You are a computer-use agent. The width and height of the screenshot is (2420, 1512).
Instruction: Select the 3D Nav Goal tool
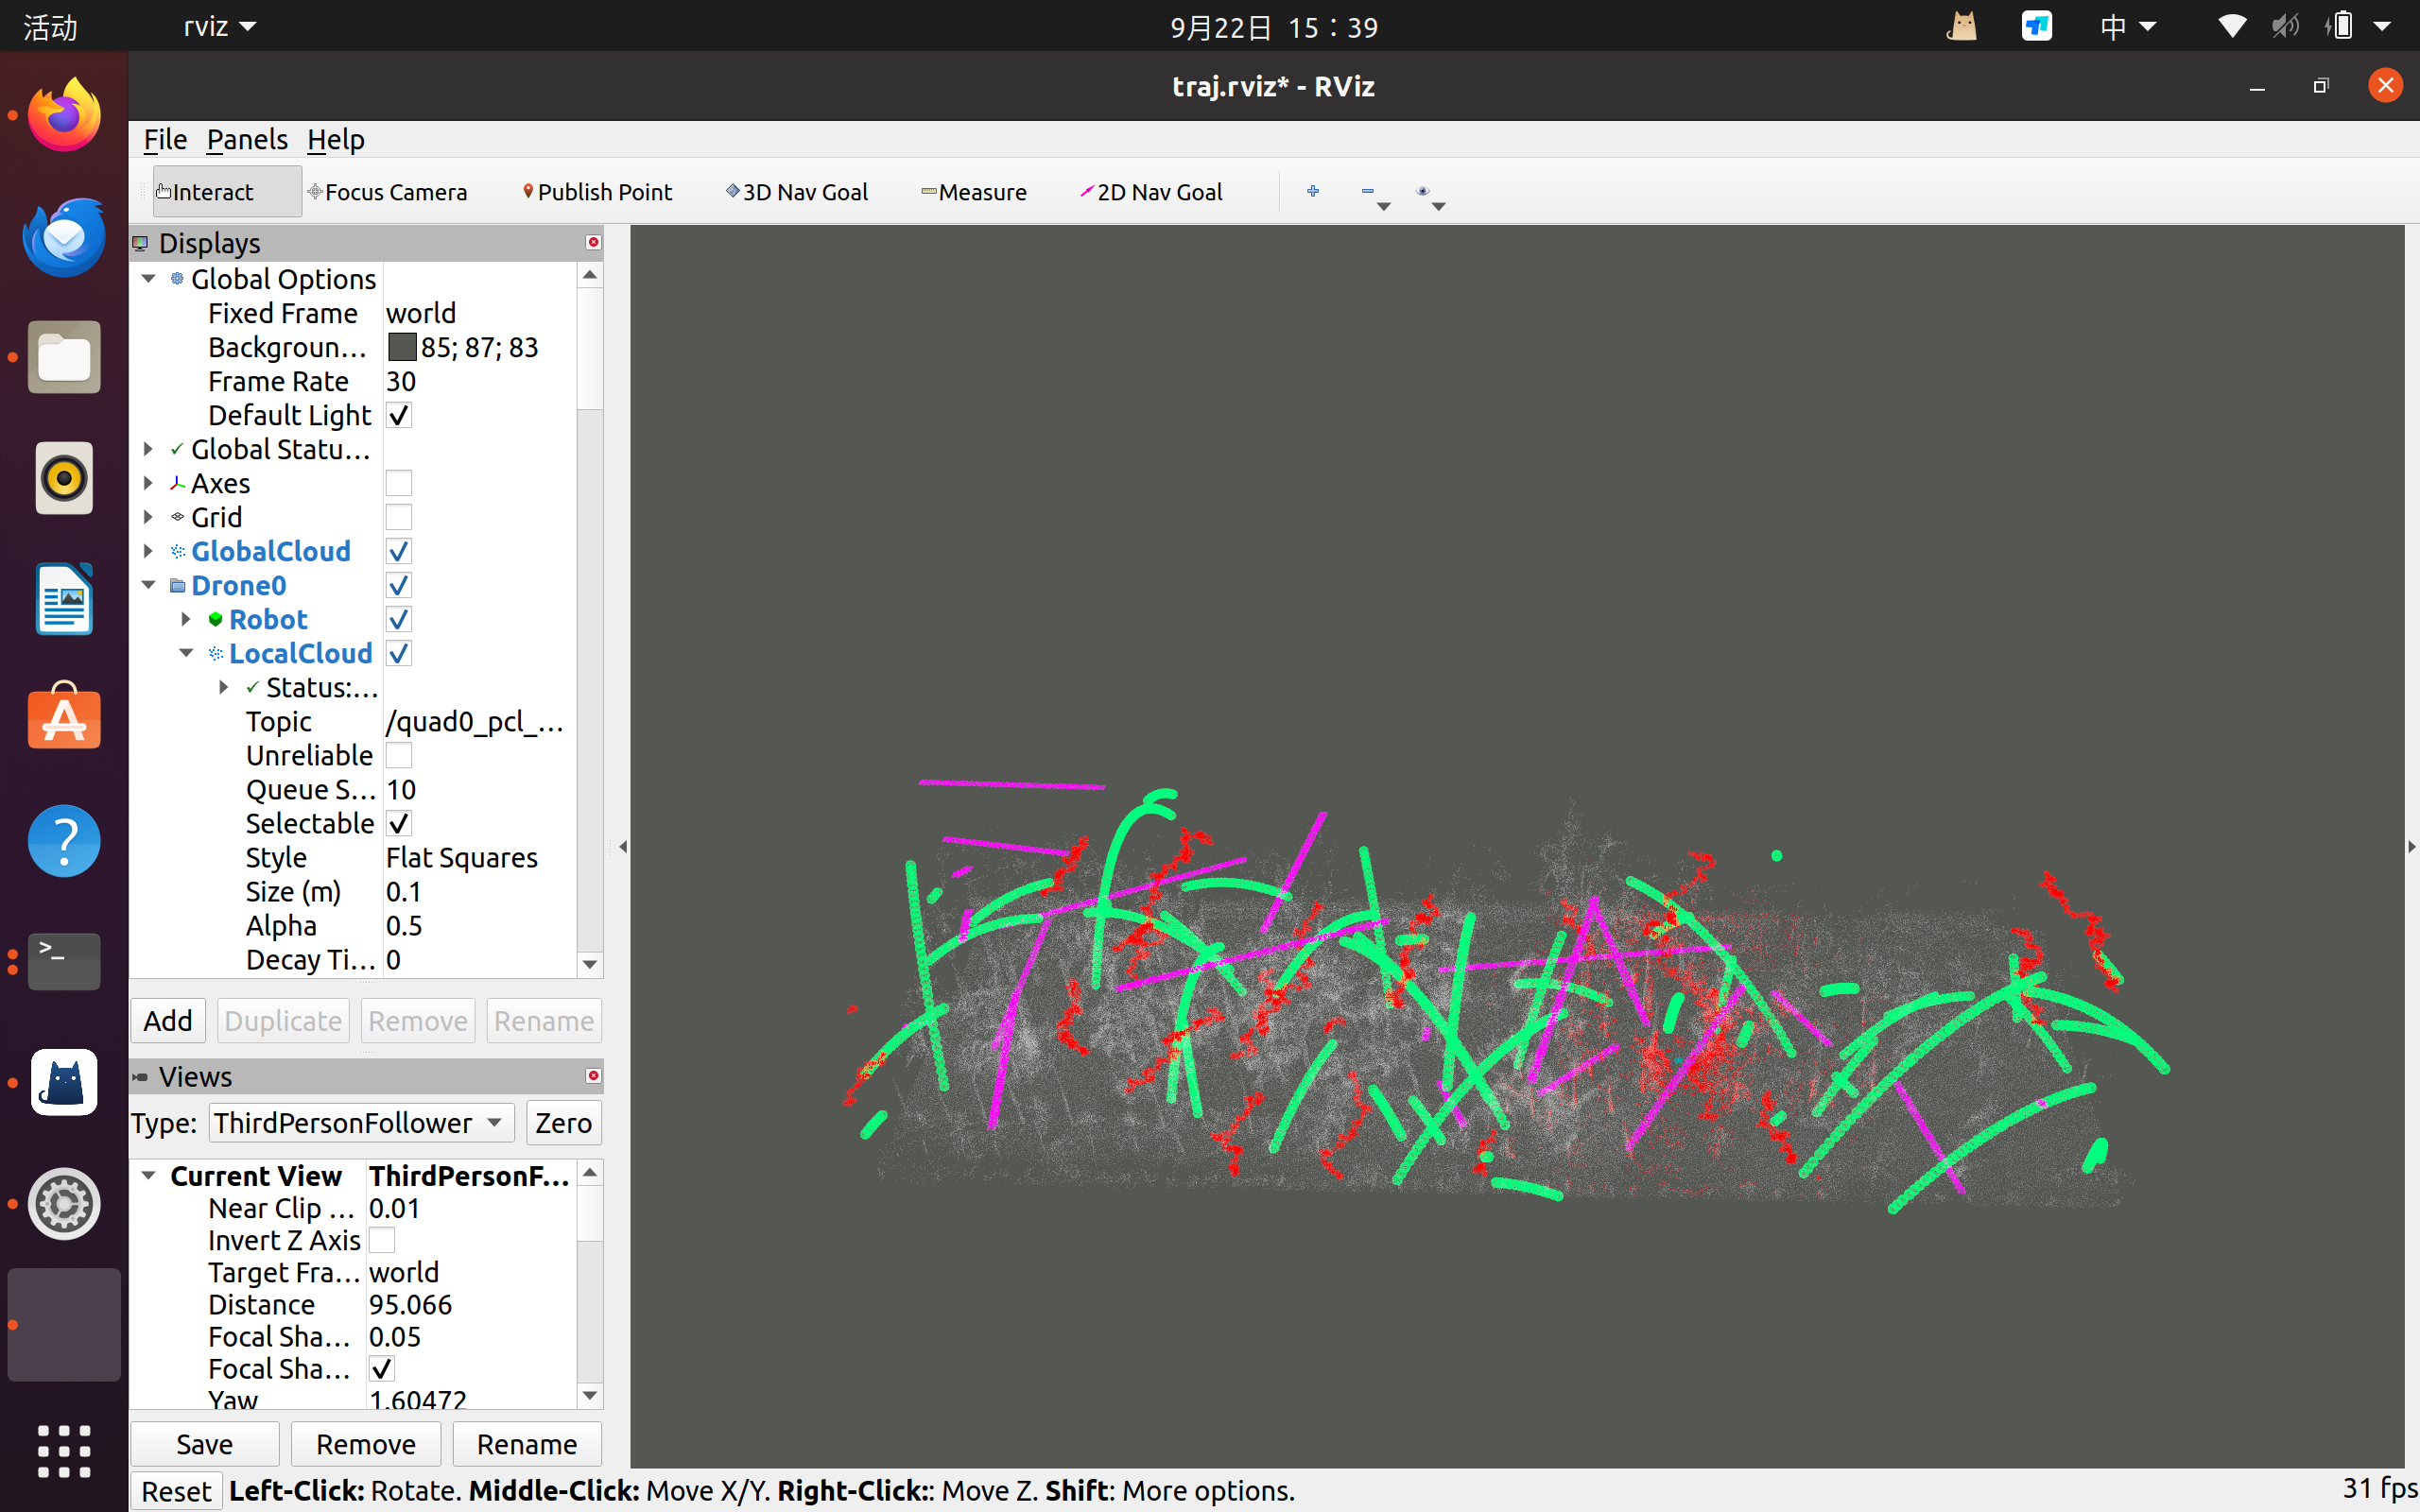point(797,191)
